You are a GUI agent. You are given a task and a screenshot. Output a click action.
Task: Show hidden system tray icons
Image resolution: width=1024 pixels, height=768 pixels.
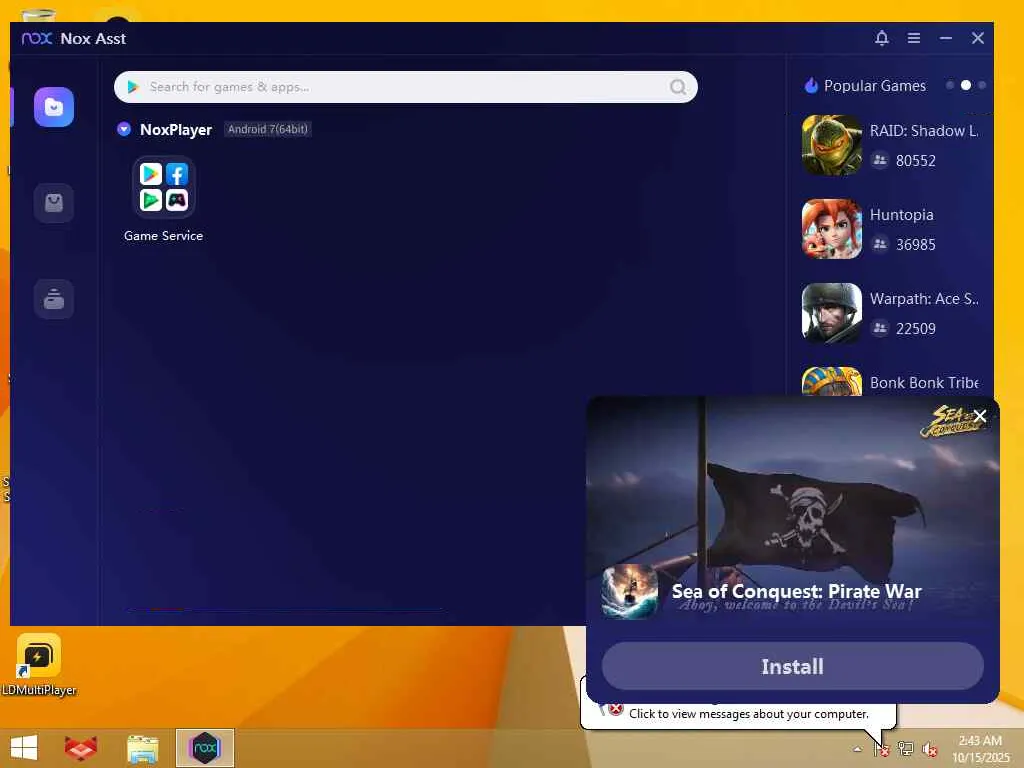857,749
